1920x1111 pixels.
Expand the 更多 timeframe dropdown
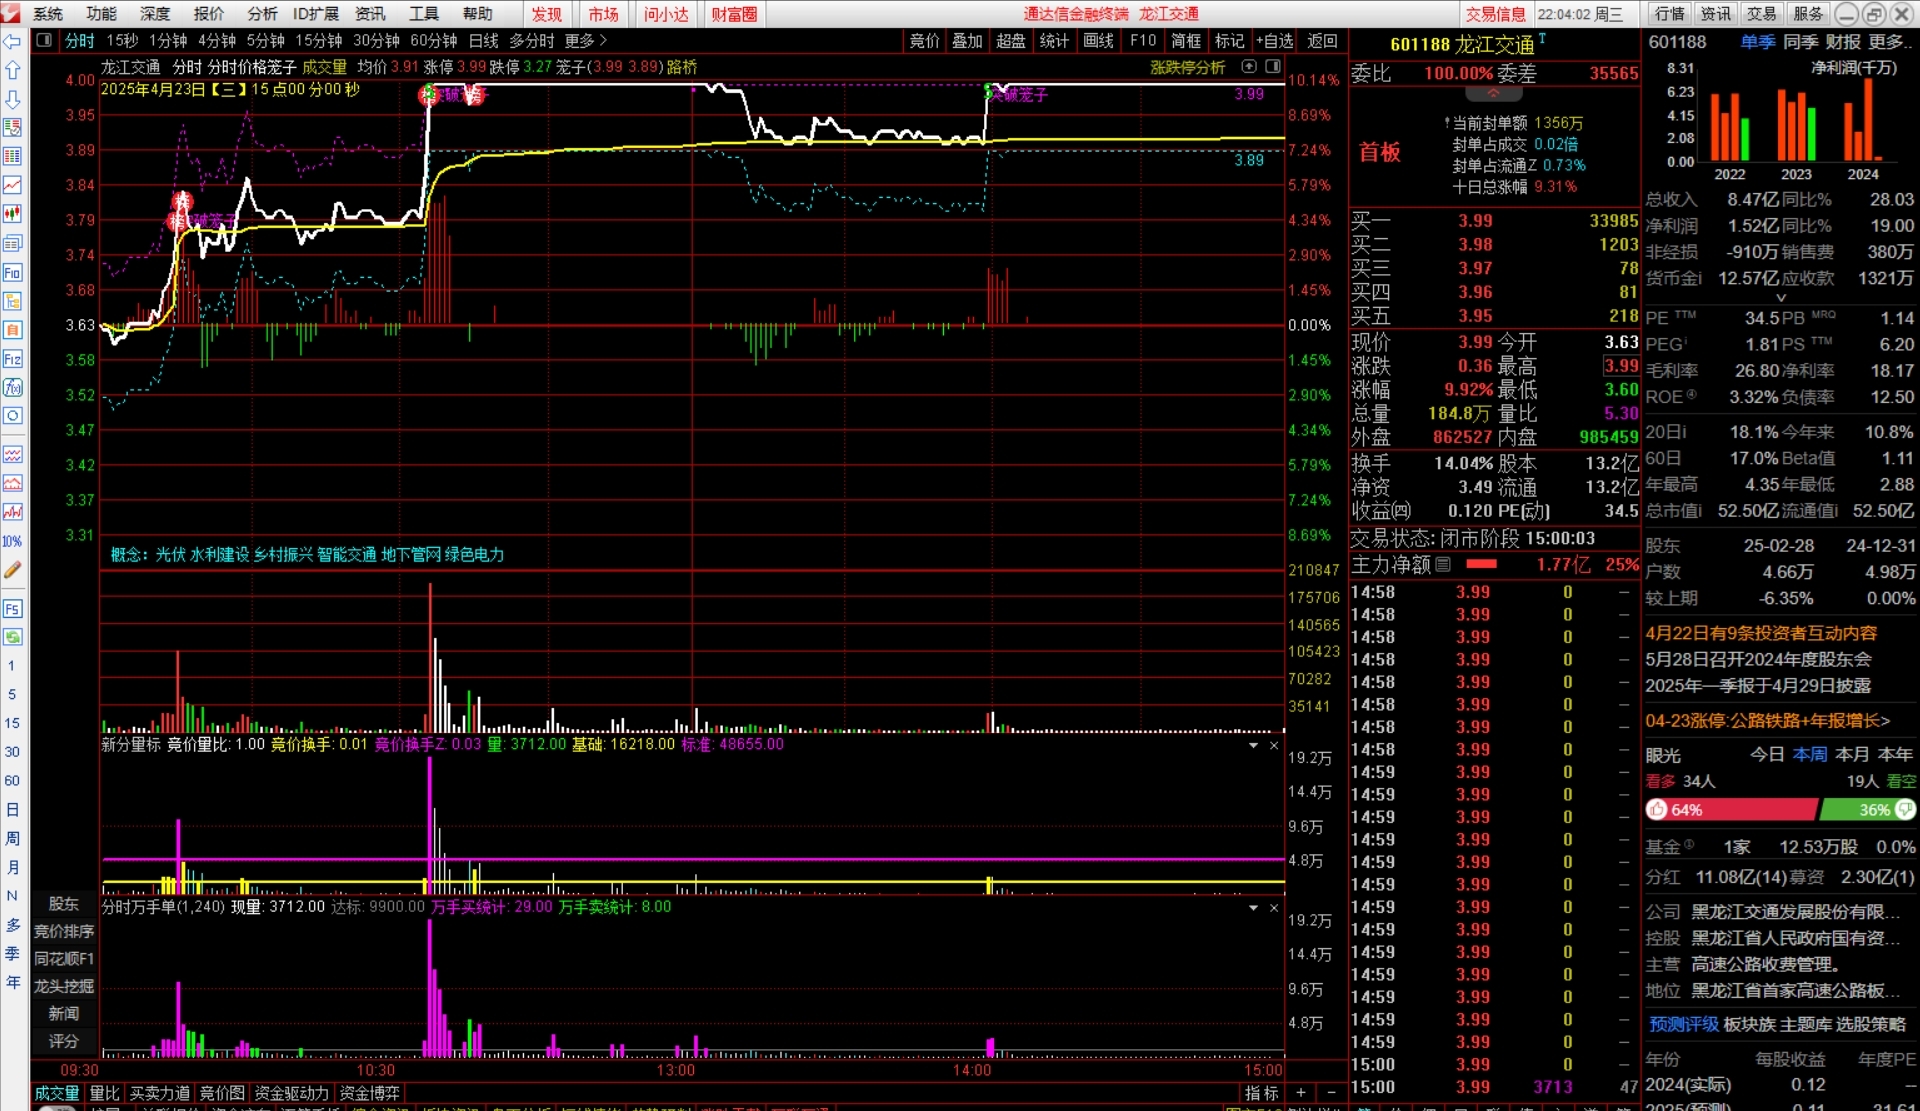(585, 41)
